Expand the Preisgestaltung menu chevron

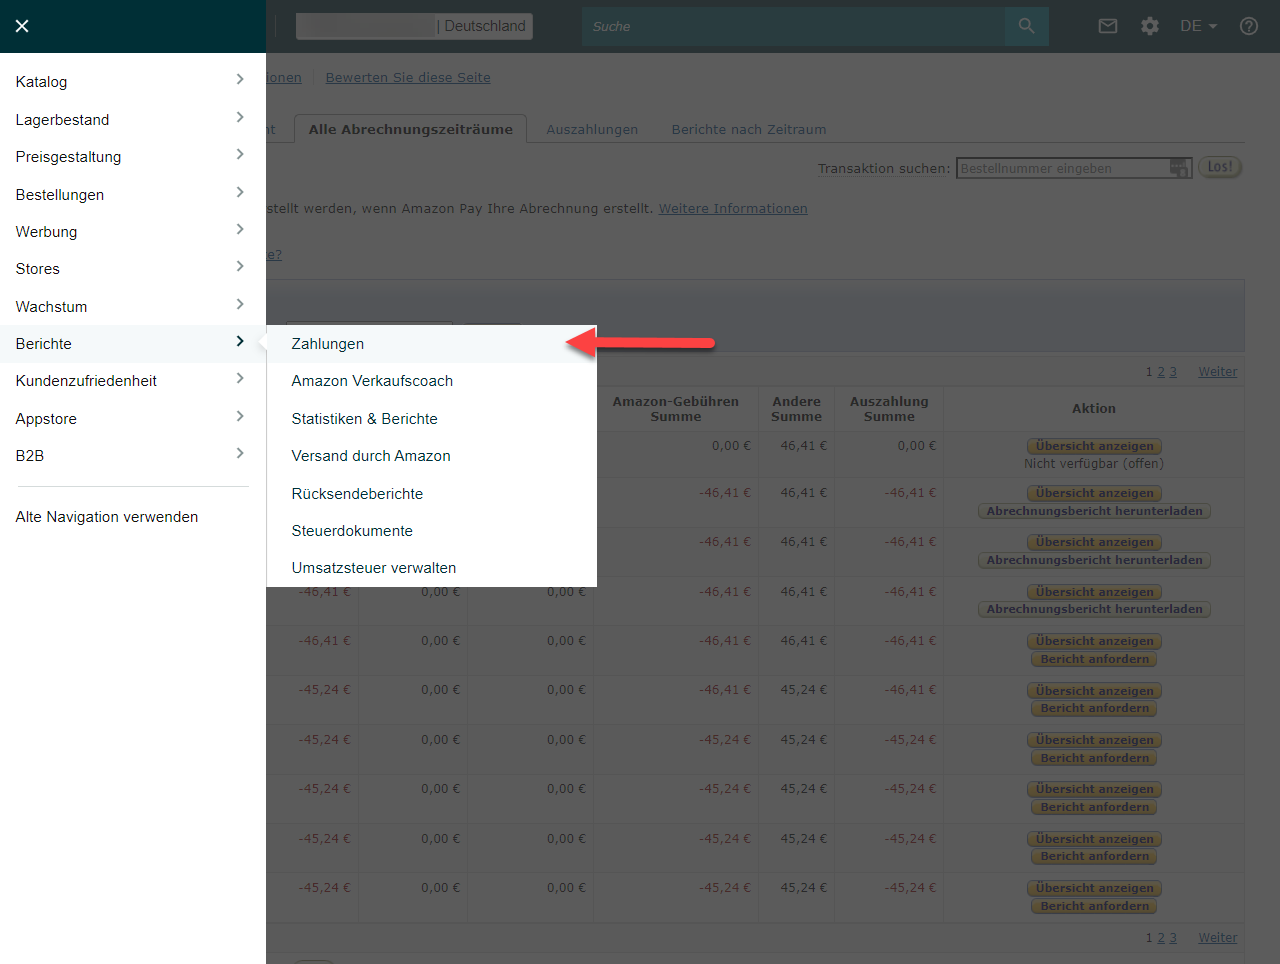coord(240,155)
